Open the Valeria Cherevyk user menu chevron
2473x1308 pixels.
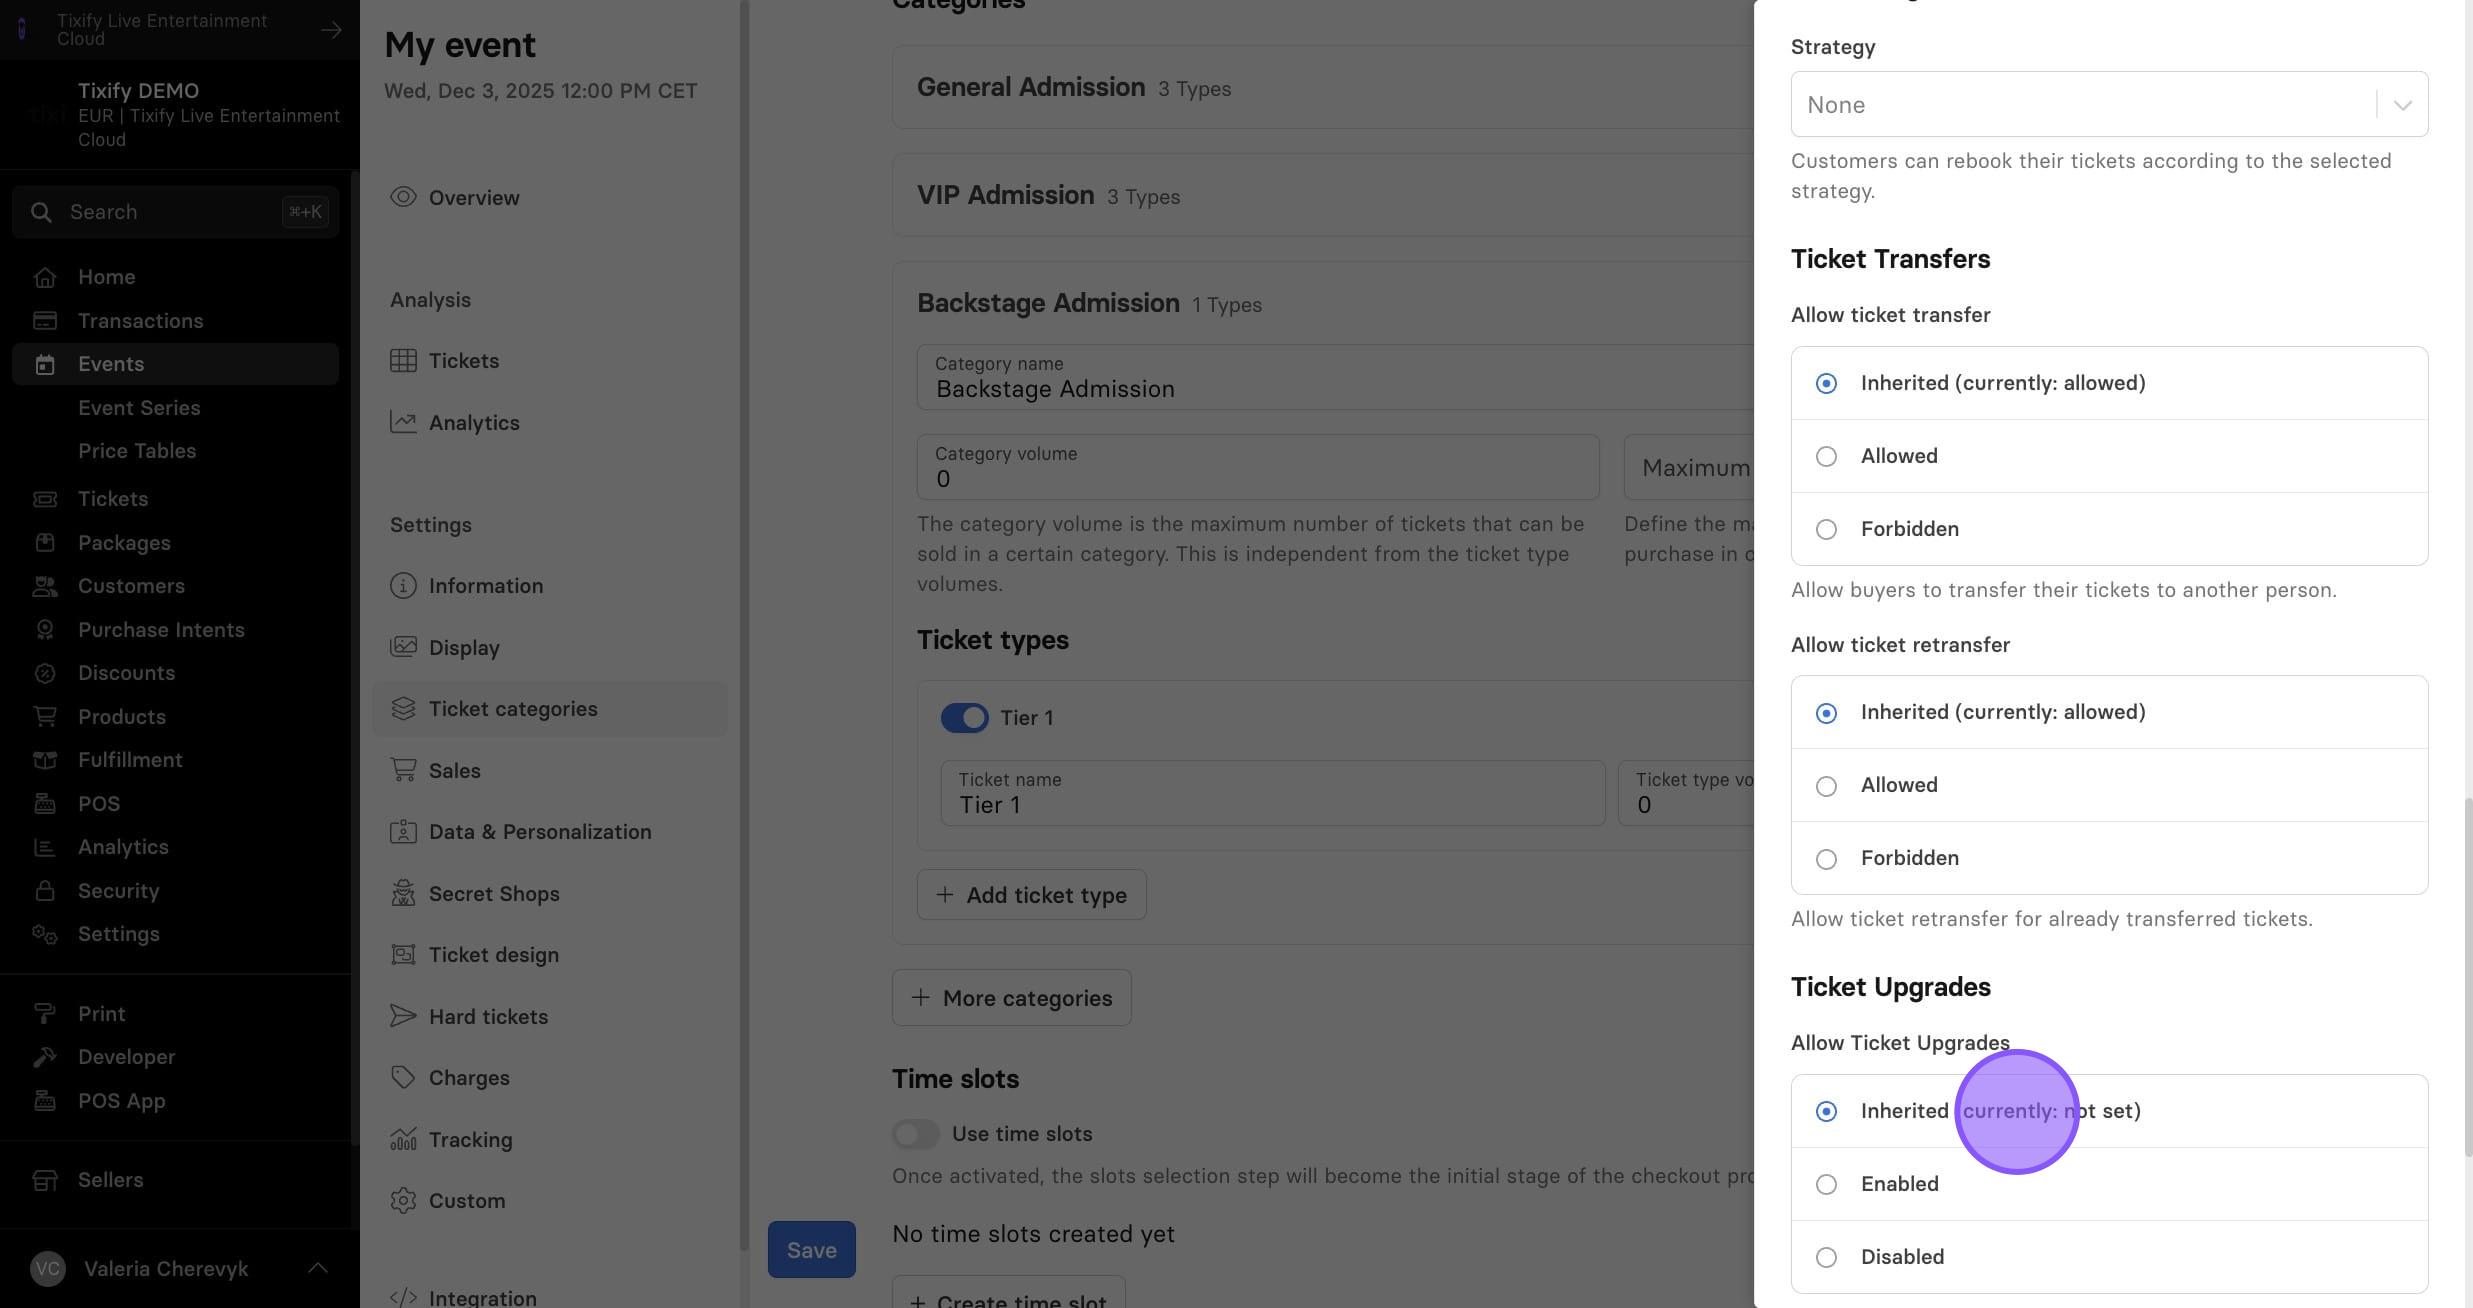point(318,1269)
